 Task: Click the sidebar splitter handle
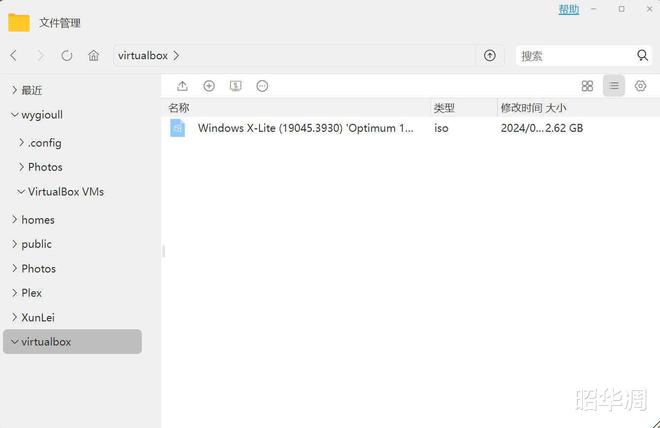pos(163,251)
